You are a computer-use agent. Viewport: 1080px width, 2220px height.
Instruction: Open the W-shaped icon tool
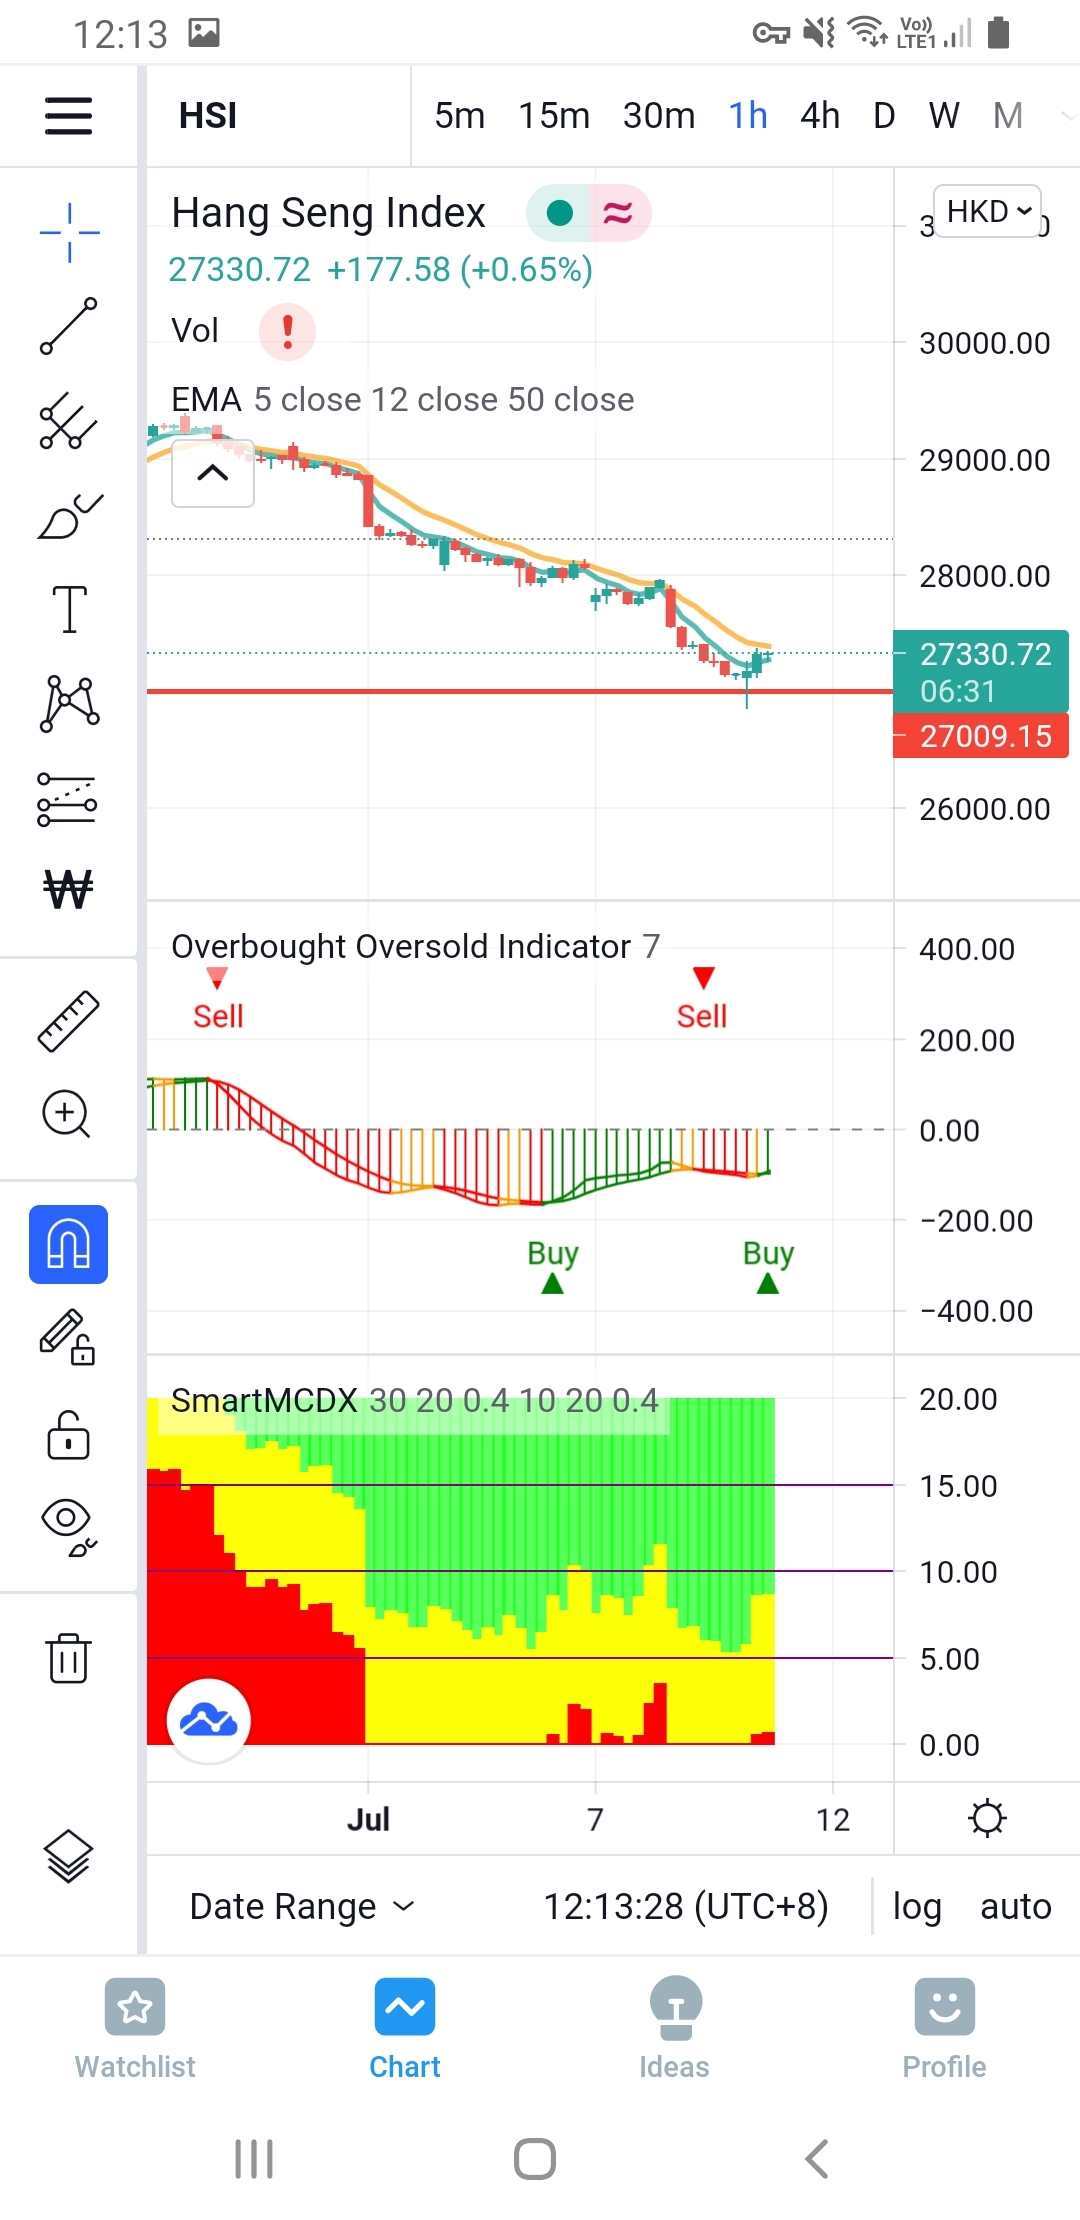[68, 889]
